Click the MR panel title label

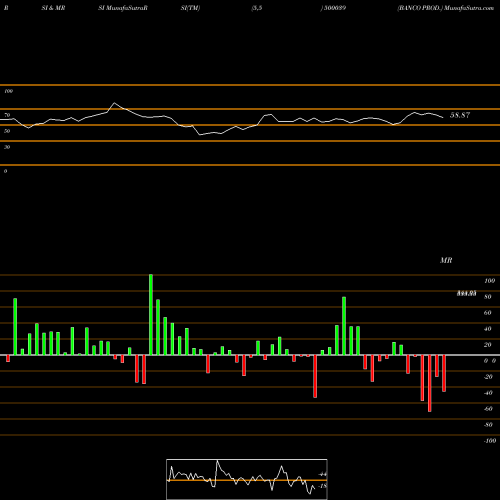tap(446, 260)
